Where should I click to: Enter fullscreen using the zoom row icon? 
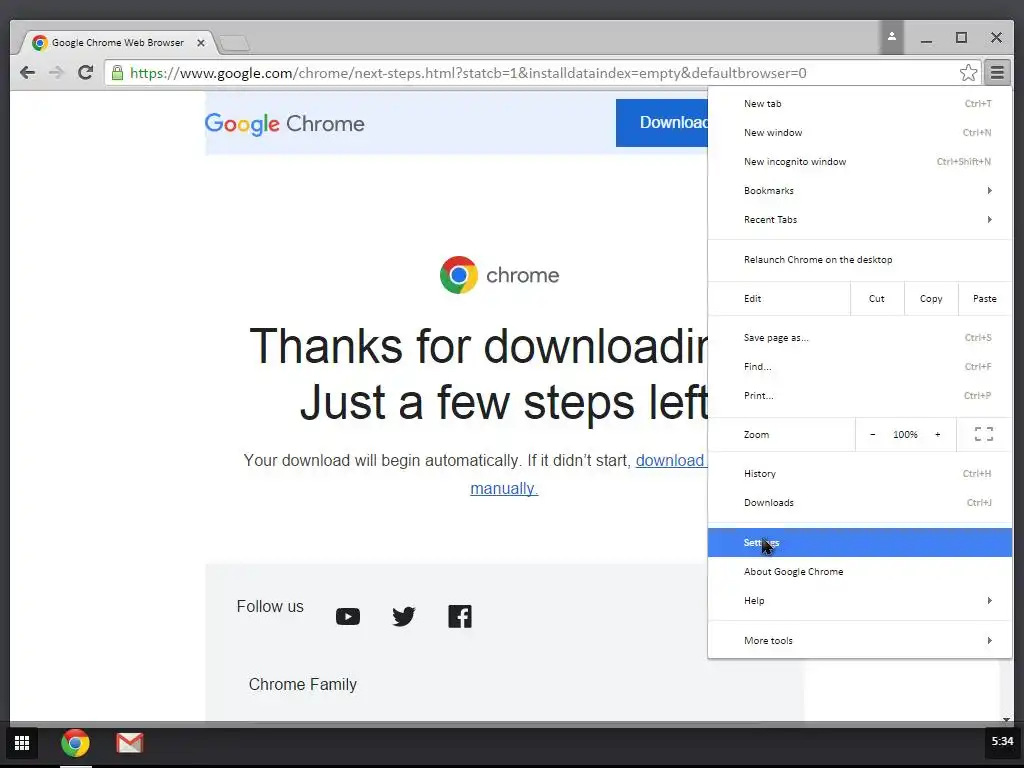click(984, 434)
